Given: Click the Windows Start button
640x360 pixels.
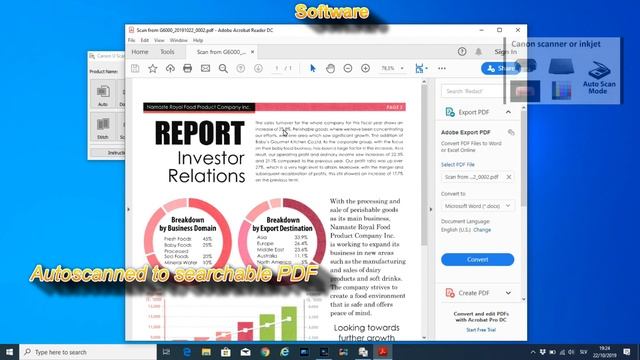Looking at the screenshot, I should pyautogui.click(x=9, y=352).
